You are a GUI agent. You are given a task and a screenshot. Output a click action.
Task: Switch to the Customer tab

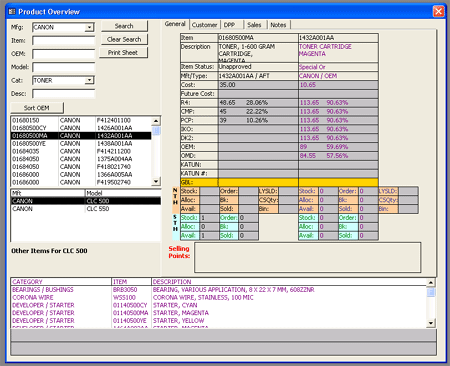(x=204, y=25)
